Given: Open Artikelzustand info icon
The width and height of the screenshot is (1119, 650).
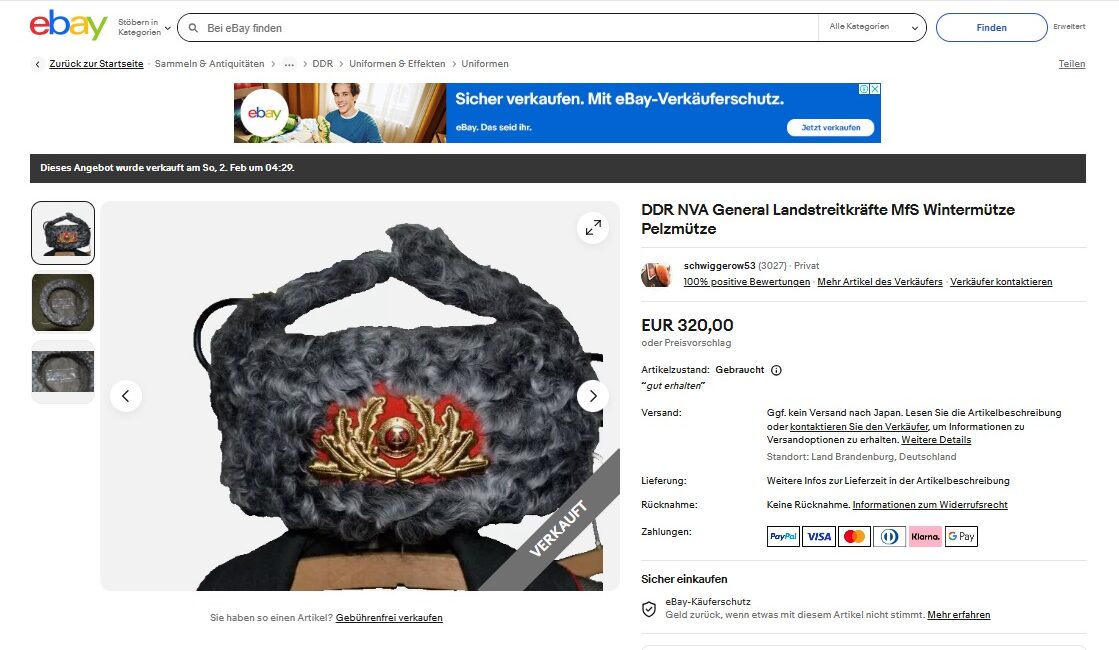Looking at the screenshot, I should (776, 370).
